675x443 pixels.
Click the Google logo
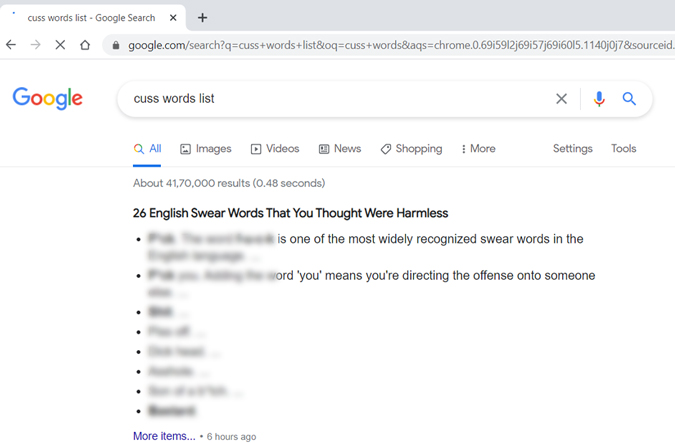click(x=47, y=99)
